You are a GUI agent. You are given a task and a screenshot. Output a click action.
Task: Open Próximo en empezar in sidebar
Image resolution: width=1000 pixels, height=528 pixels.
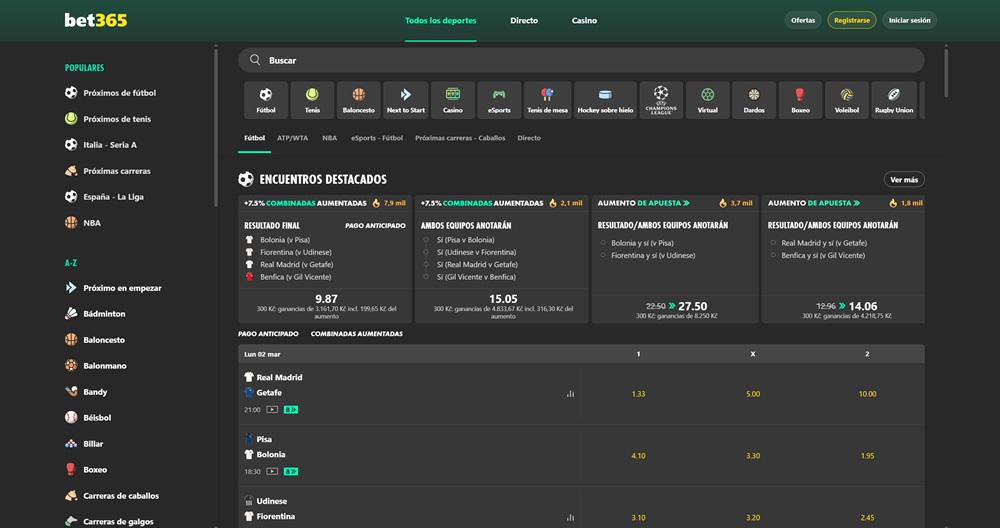113,288
